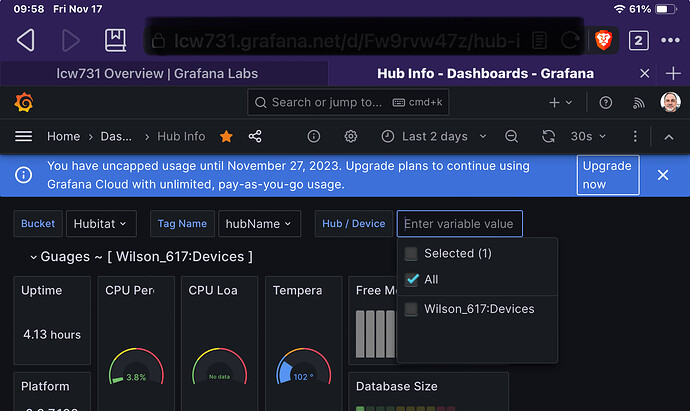The image size is (690, 411).
Task: Click the No data CPU load gauge
Action: [x=220, y=367]
